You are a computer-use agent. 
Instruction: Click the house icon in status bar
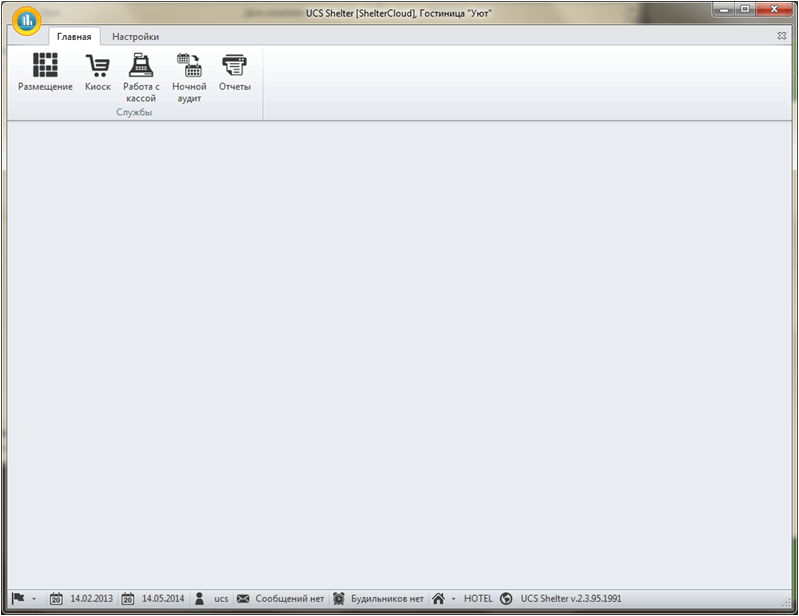pos(438,599)
